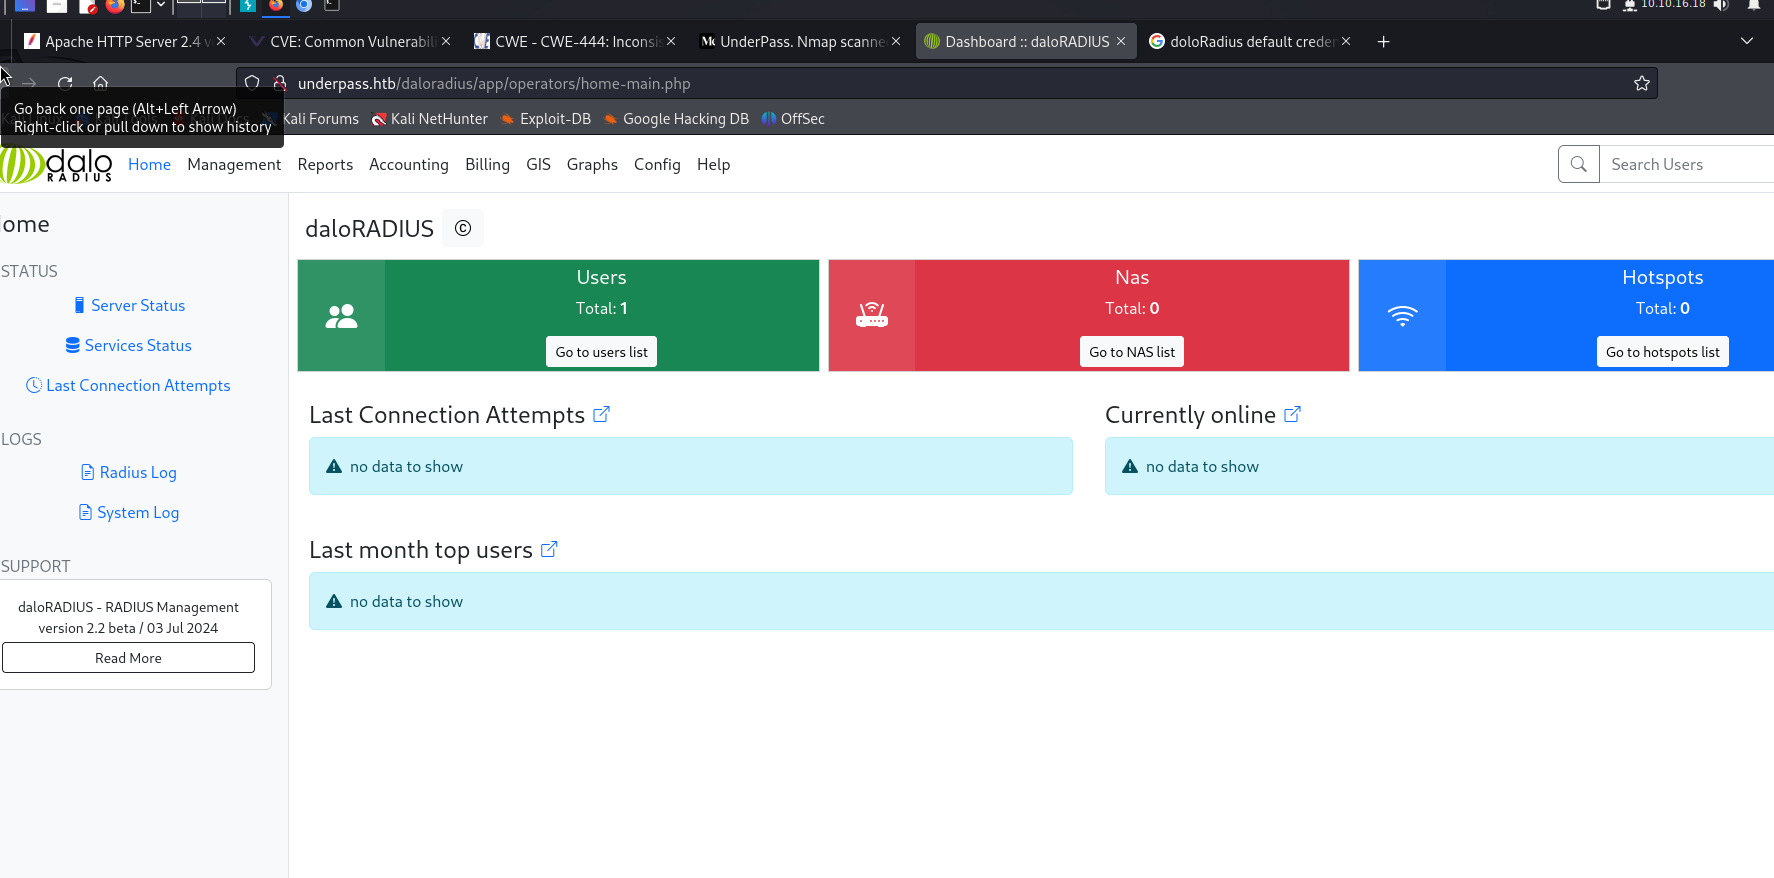Click Go to NAS list button
This screenshot has width=1774, height=878.
[1131, 352]
